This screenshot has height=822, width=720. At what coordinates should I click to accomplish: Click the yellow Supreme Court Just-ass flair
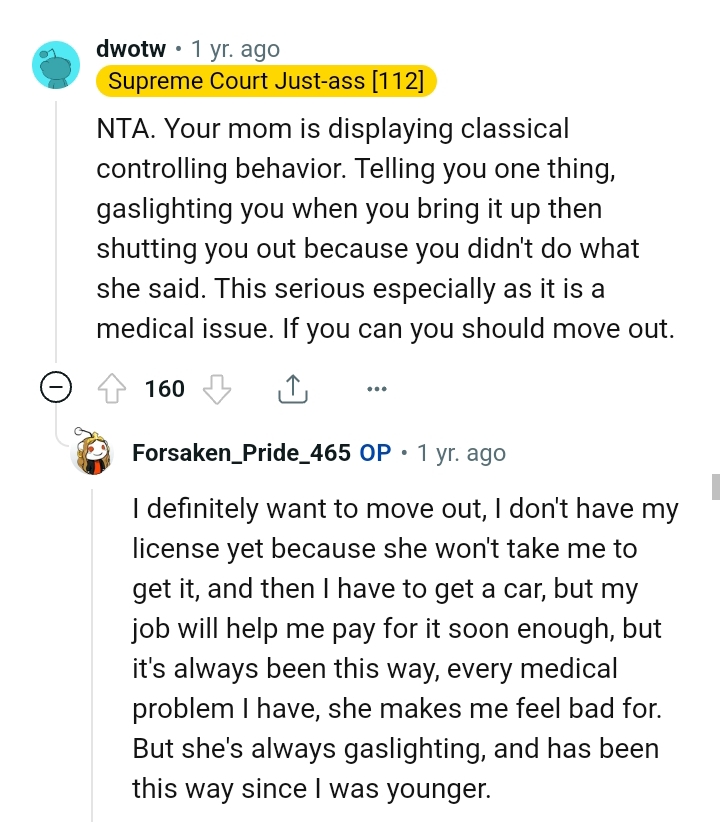[x=265, y=81]
